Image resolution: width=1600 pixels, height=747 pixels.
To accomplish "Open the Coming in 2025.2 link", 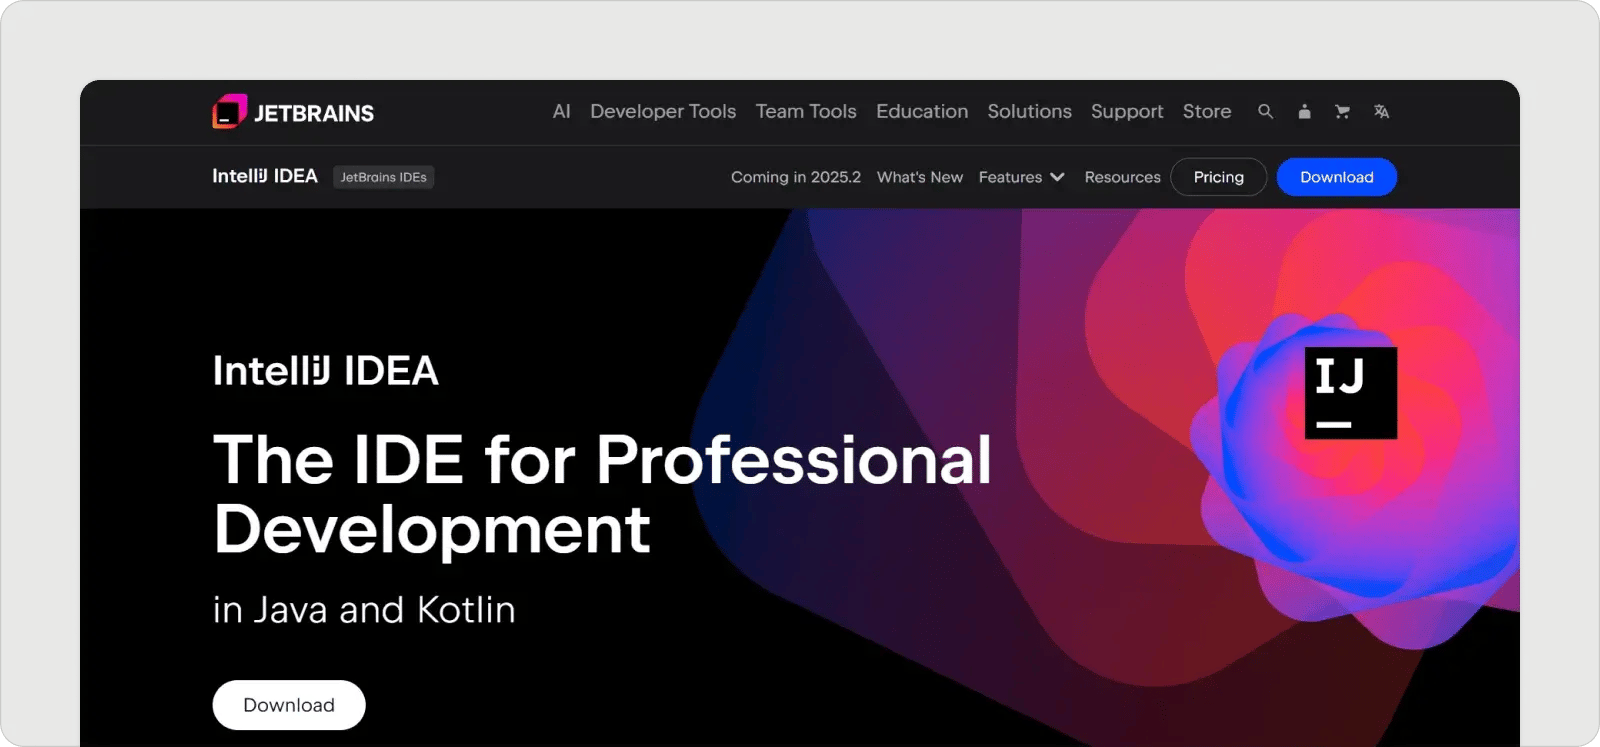I will [x=796, y=177].
